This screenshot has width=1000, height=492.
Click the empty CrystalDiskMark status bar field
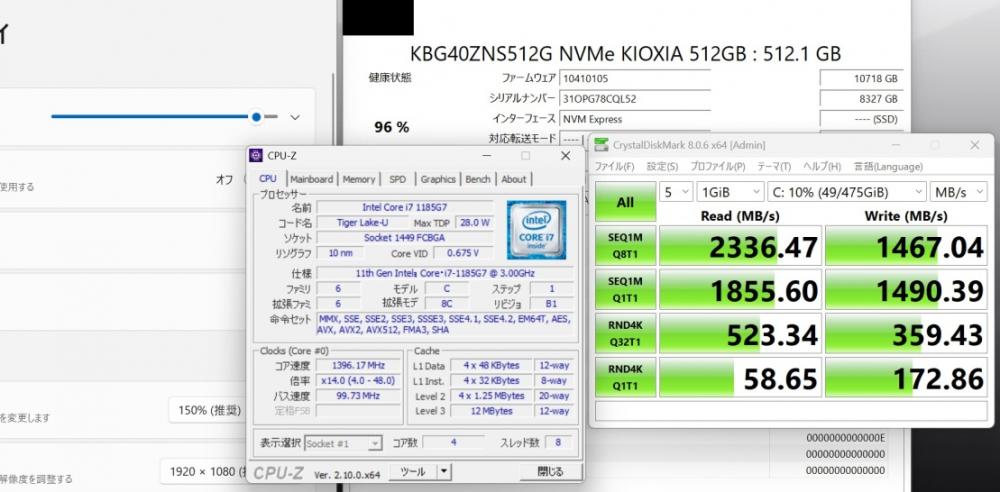pos(791,411)
